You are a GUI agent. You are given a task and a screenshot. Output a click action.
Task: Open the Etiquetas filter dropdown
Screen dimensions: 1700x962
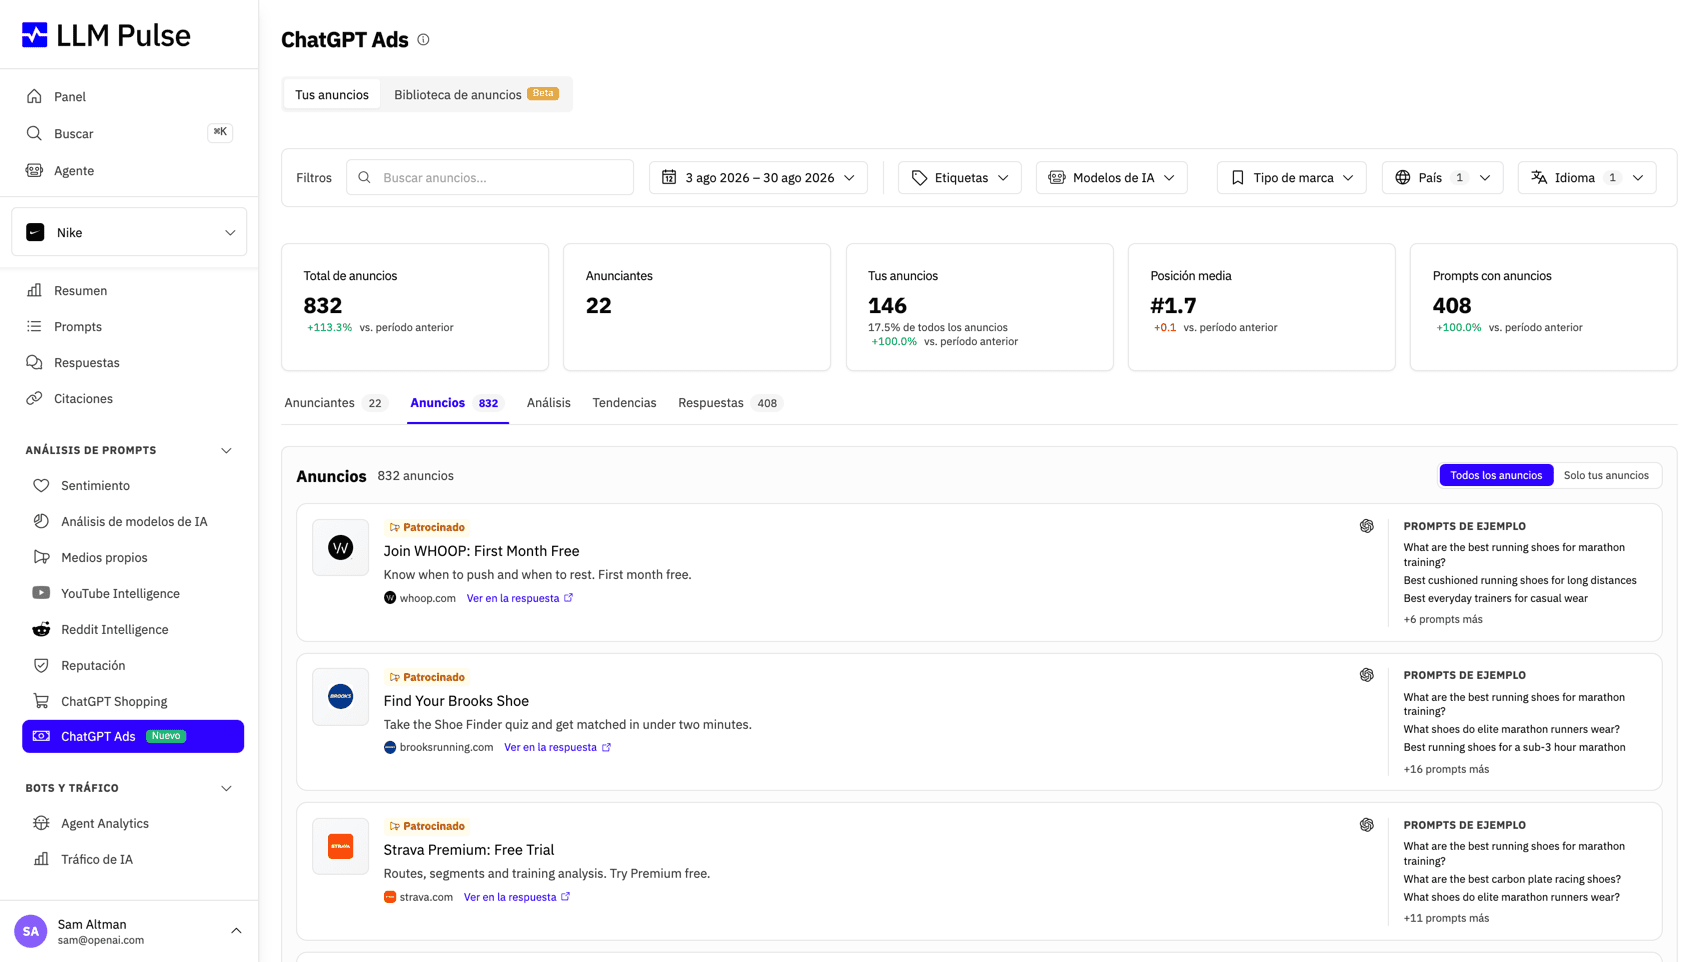pyautogui.click(x=959, y=178)
